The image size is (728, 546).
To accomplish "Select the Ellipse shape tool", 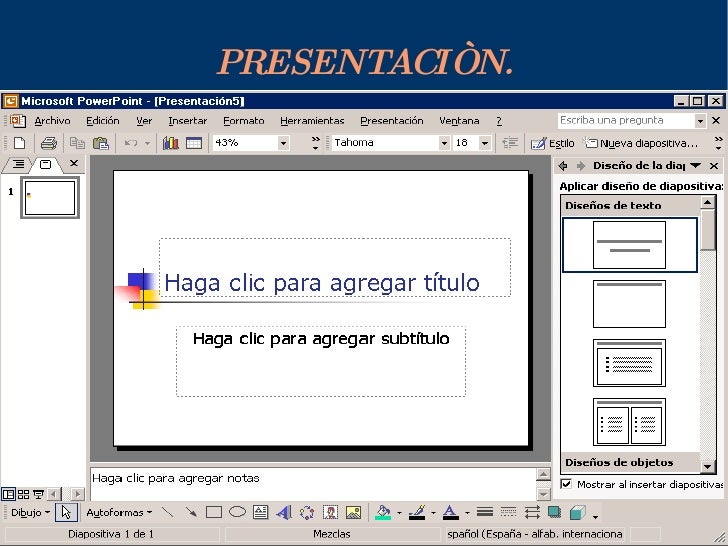I will [x=237, y=512].
